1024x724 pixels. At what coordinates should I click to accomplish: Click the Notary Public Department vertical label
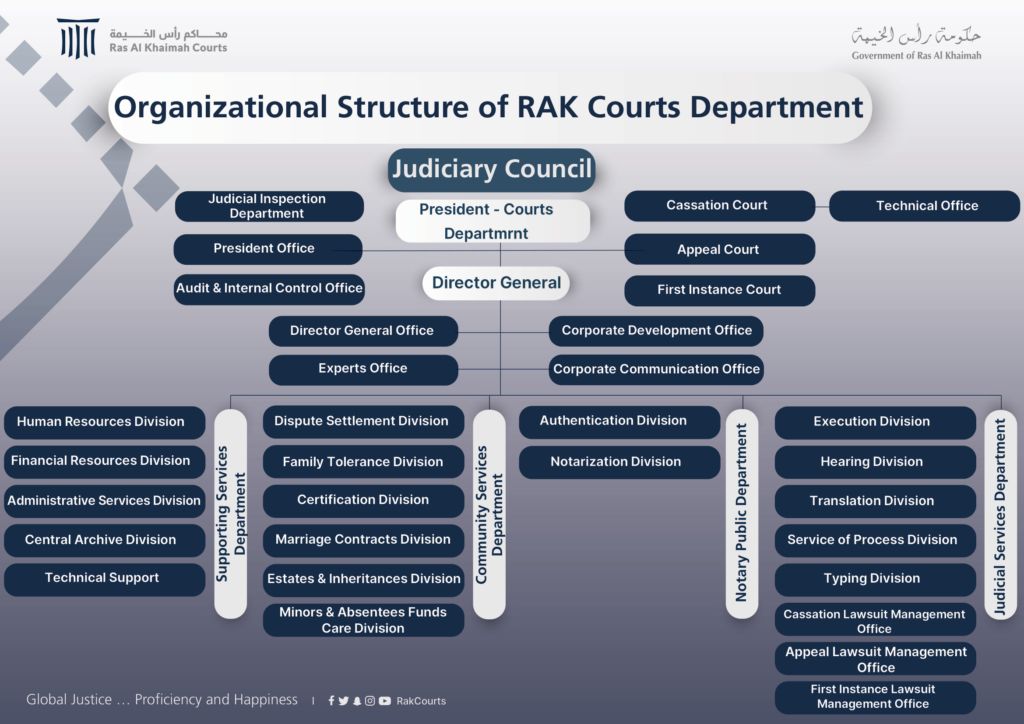741,514
